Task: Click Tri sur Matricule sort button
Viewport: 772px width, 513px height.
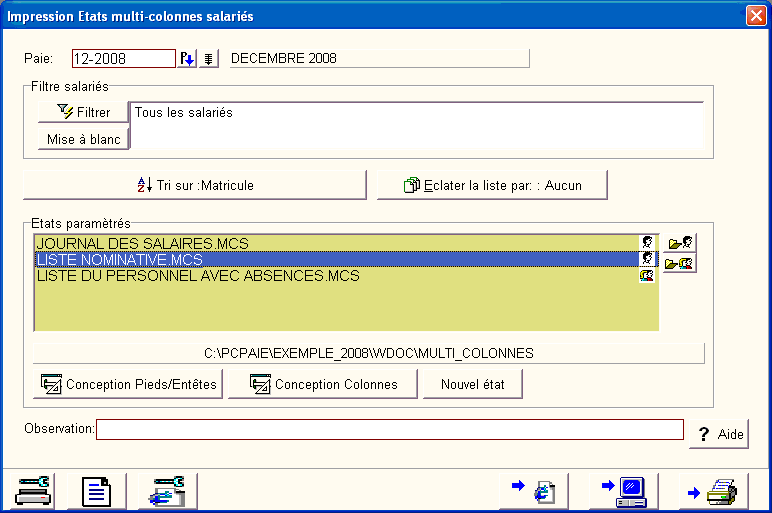Action: tap(194, 185)
